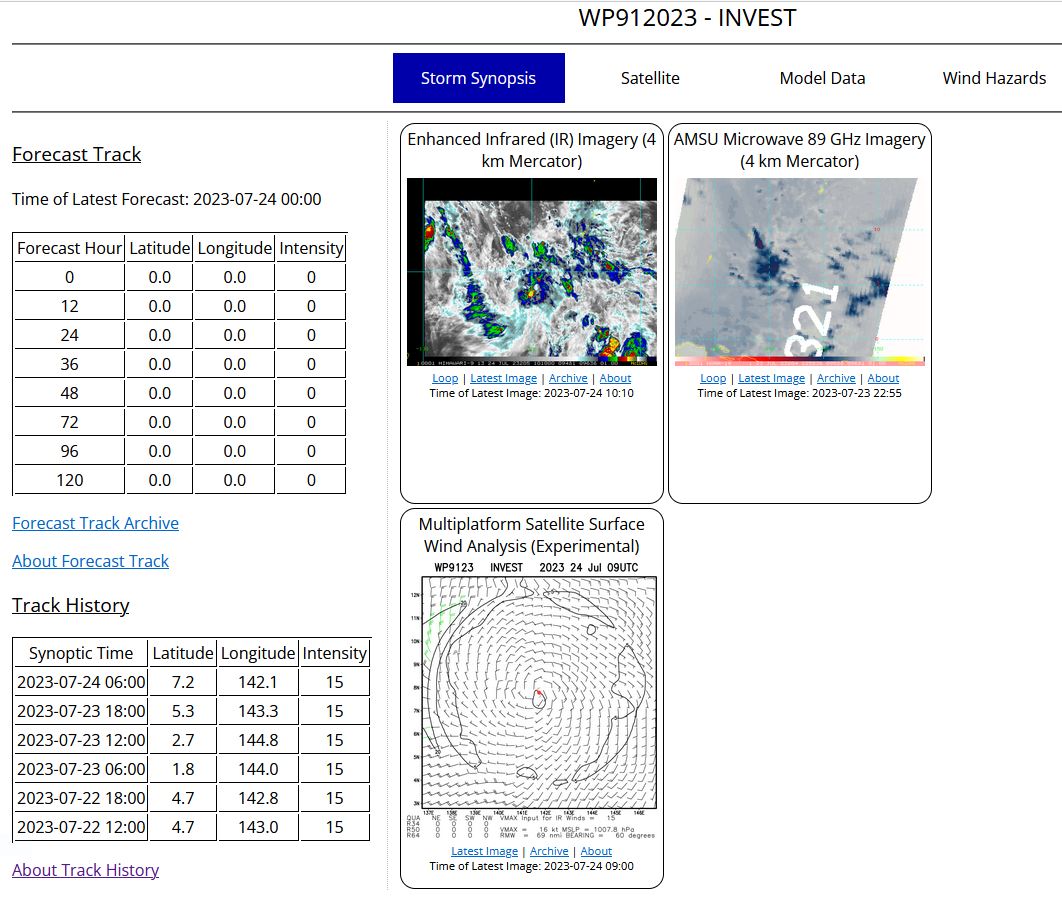The image size is (1062, 902).
Task: Click the Synoptic Time column header
Action: (81, 653)
